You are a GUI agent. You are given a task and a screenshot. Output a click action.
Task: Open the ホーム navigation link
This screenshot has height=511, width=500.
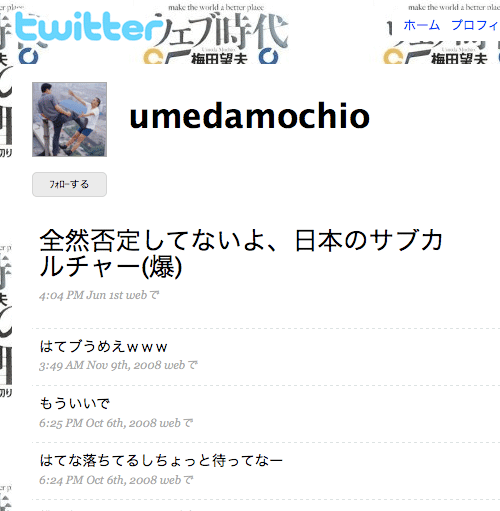(422, 25)
